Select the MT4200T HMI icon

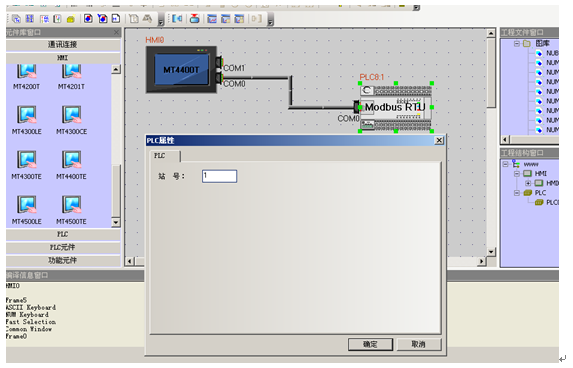tap(27, 72)
